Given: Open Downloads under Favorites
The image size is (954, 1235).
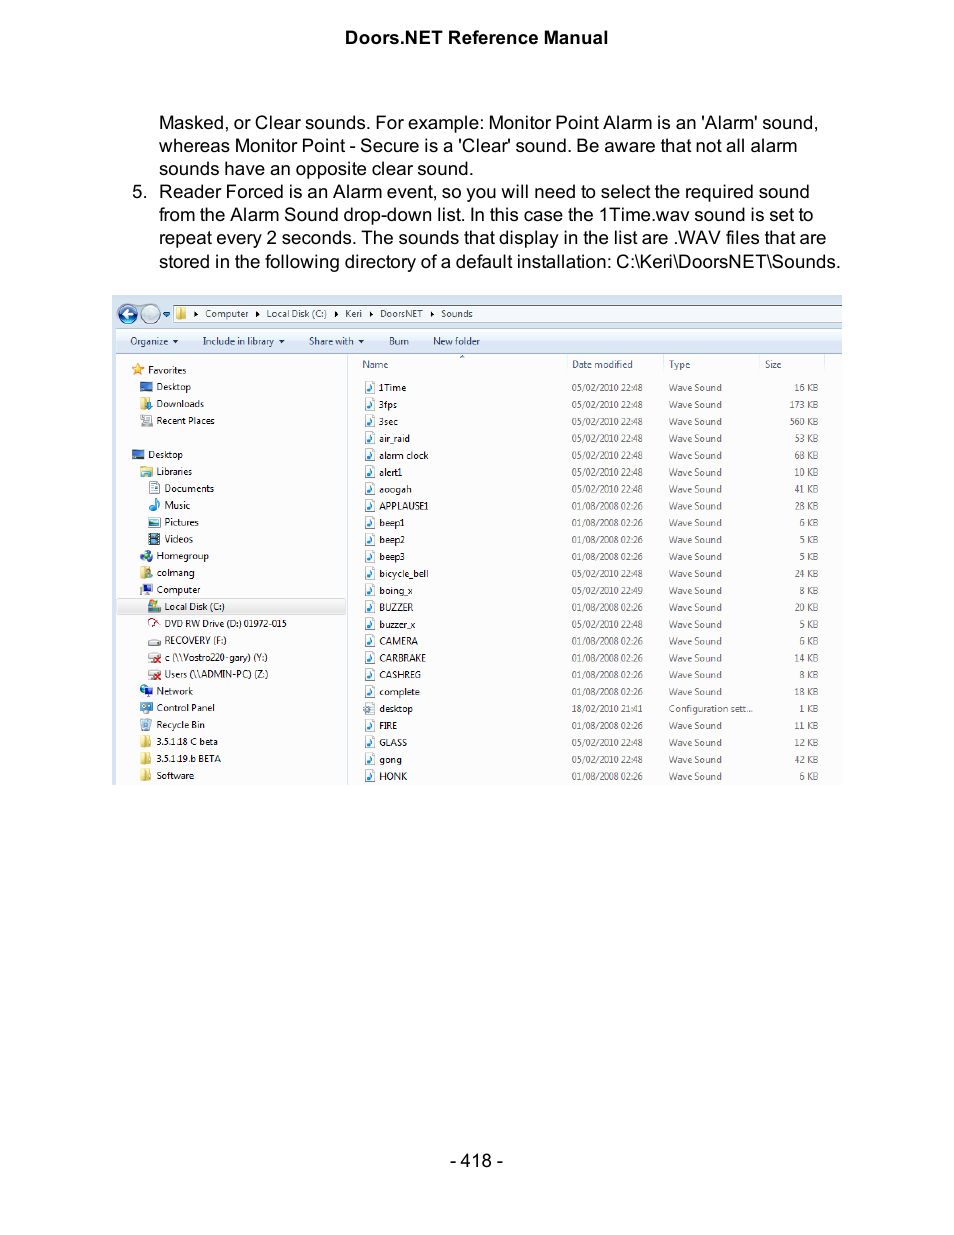Looking at the screenshot, I should pos(180,404).
